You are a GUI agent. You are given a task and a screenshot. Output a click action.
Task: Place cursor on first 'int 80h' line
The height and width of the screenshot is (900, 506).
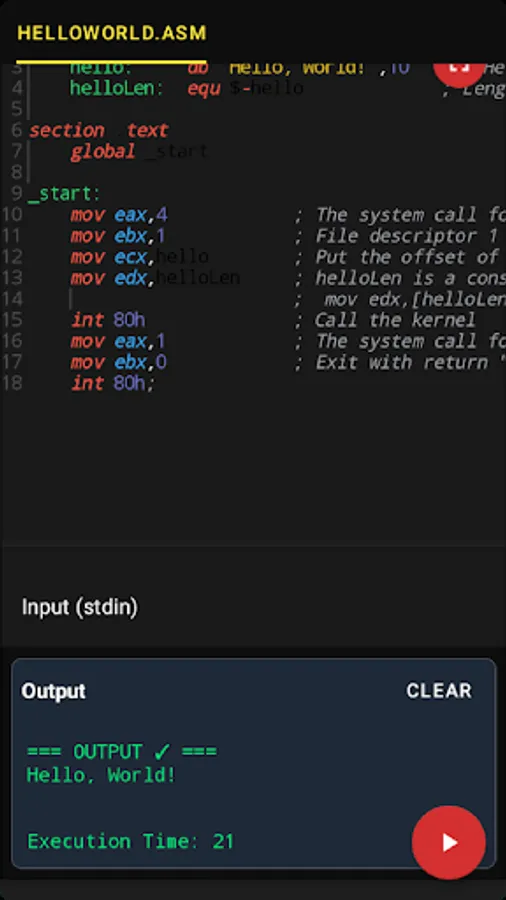[112, 320]
